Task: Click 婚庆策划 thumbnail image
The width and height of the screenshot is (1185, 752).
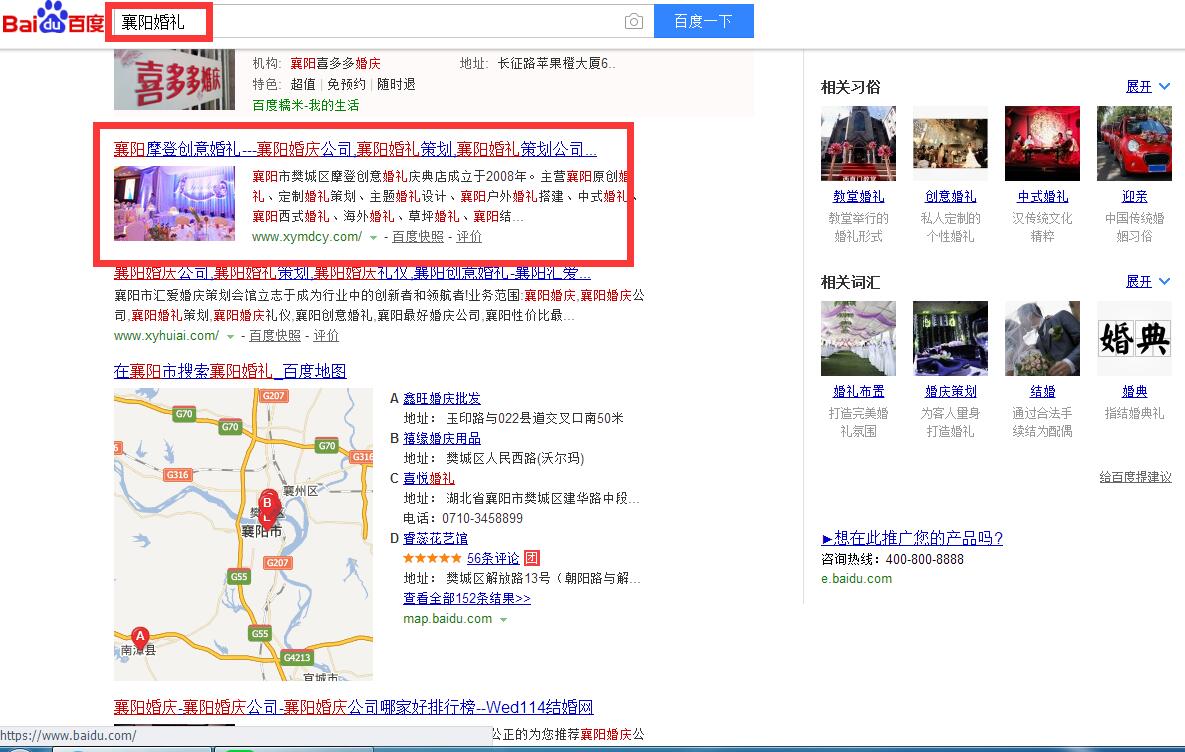Action: (x=951, y=338)
